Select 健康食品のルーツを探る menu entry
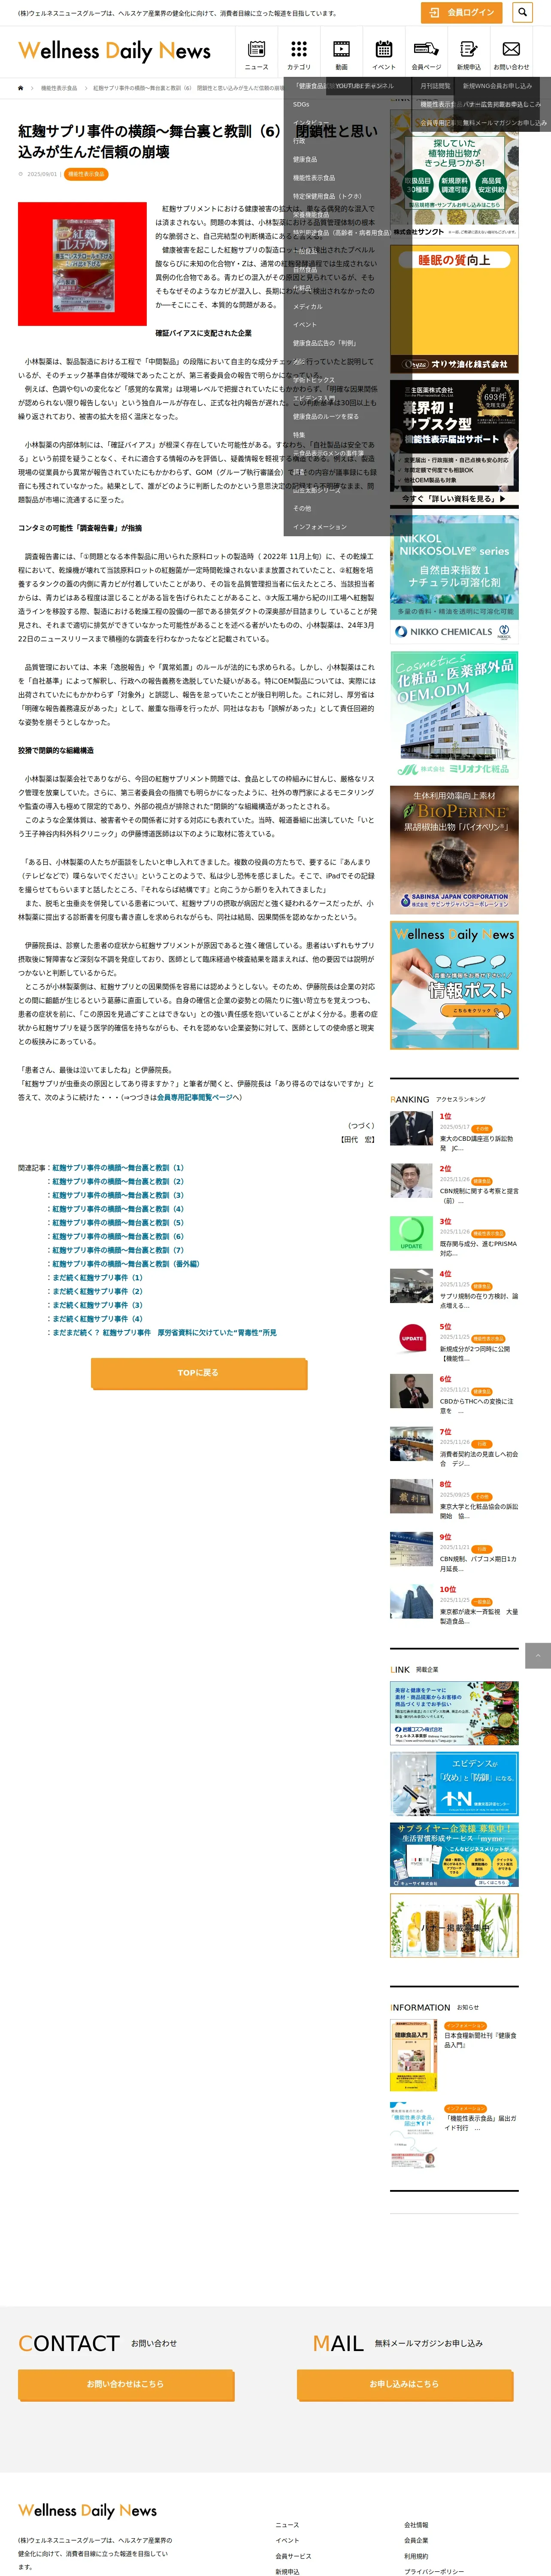 coord(326,417)
